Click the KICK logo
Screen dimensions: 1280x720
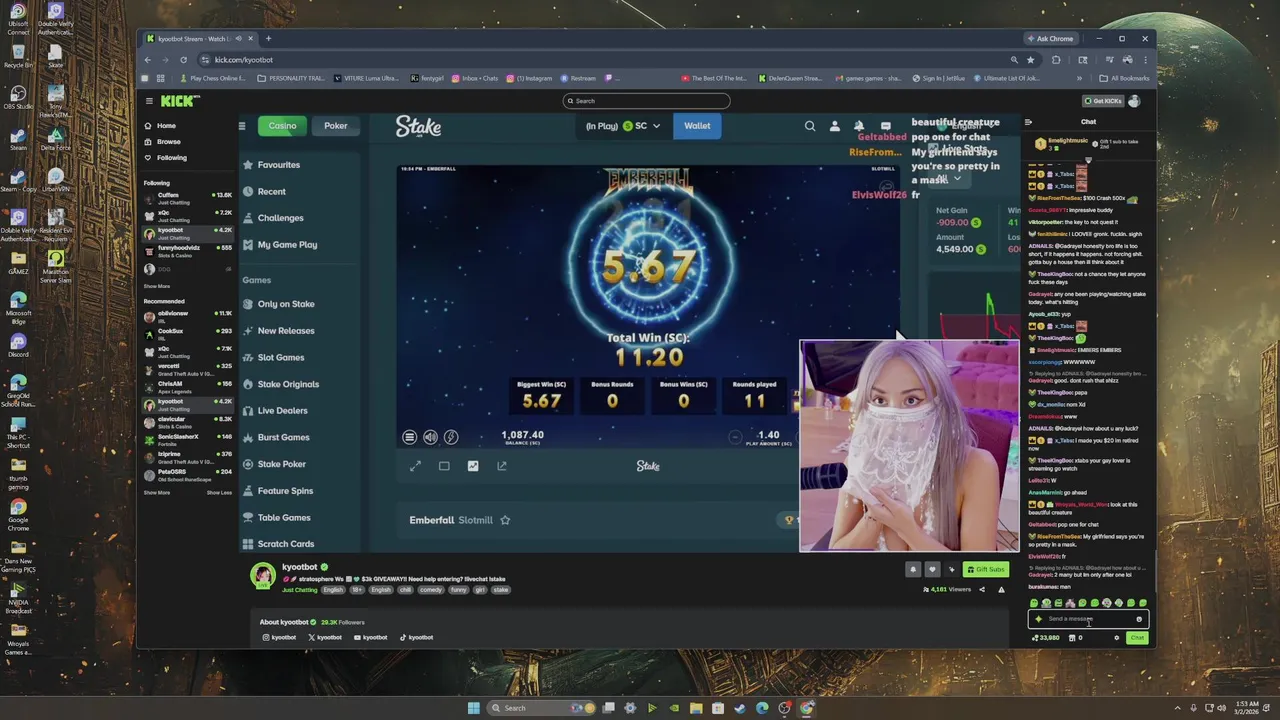pyautogui.click(x=181, y=101)
